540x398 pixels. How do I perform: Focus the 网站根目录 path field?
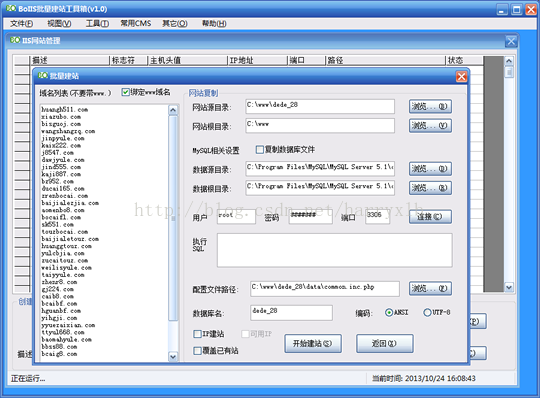[x=320, y=126]
